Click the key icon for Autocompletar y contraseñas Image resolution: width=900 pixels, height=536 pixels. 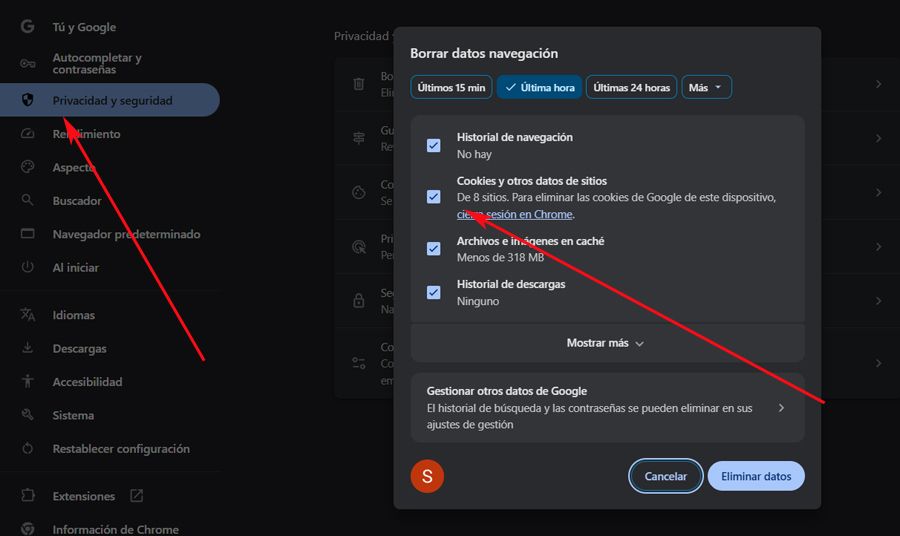click(28, 63)
